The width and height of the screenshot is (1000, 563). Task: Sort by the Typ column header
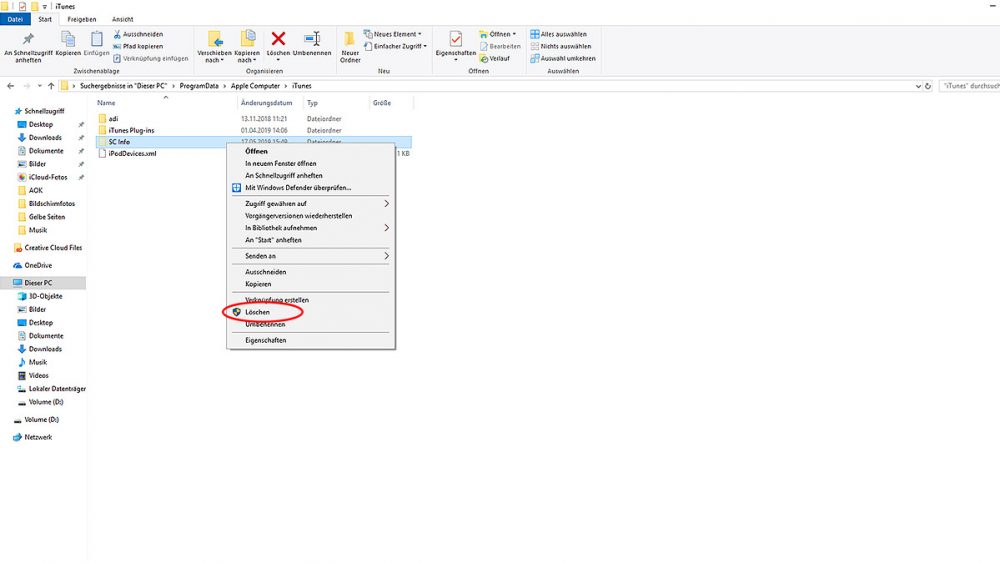(x=312, y=103)
